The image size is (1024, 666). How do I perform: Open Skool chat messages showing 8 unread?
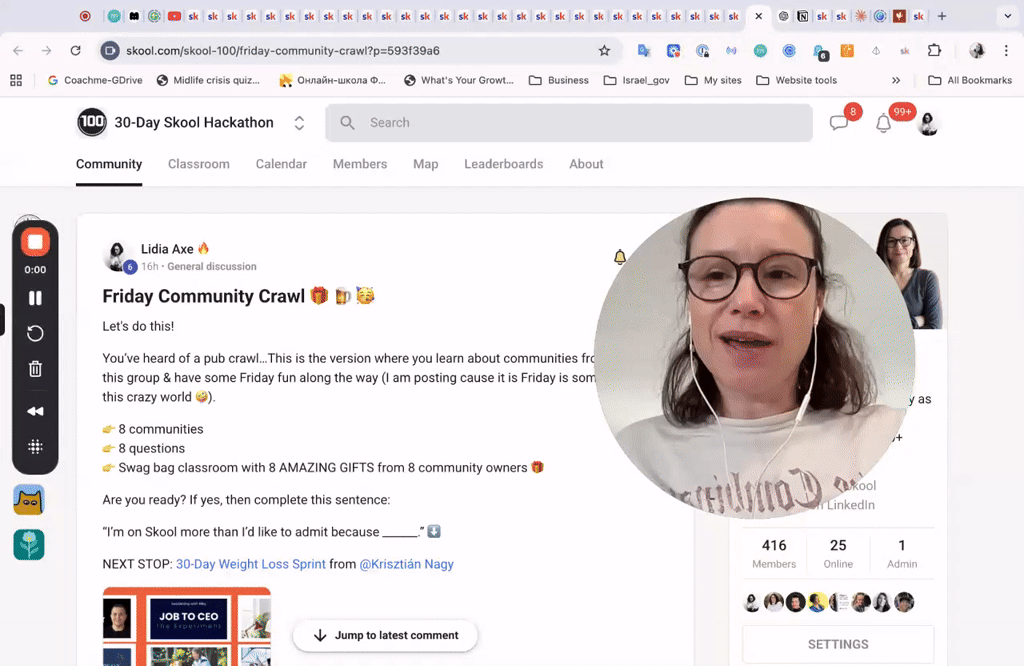[x=840, y=122]
